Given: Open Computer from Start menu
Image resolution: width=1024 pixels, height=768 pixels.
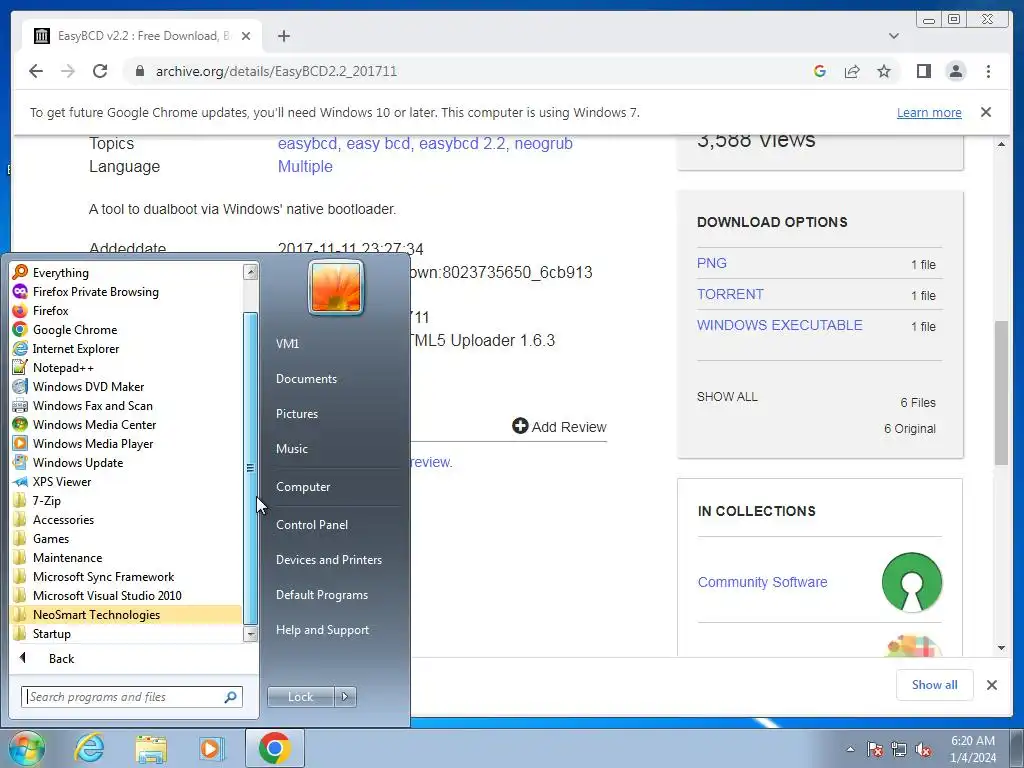Looking at the screenshot, I should point(303,487).
